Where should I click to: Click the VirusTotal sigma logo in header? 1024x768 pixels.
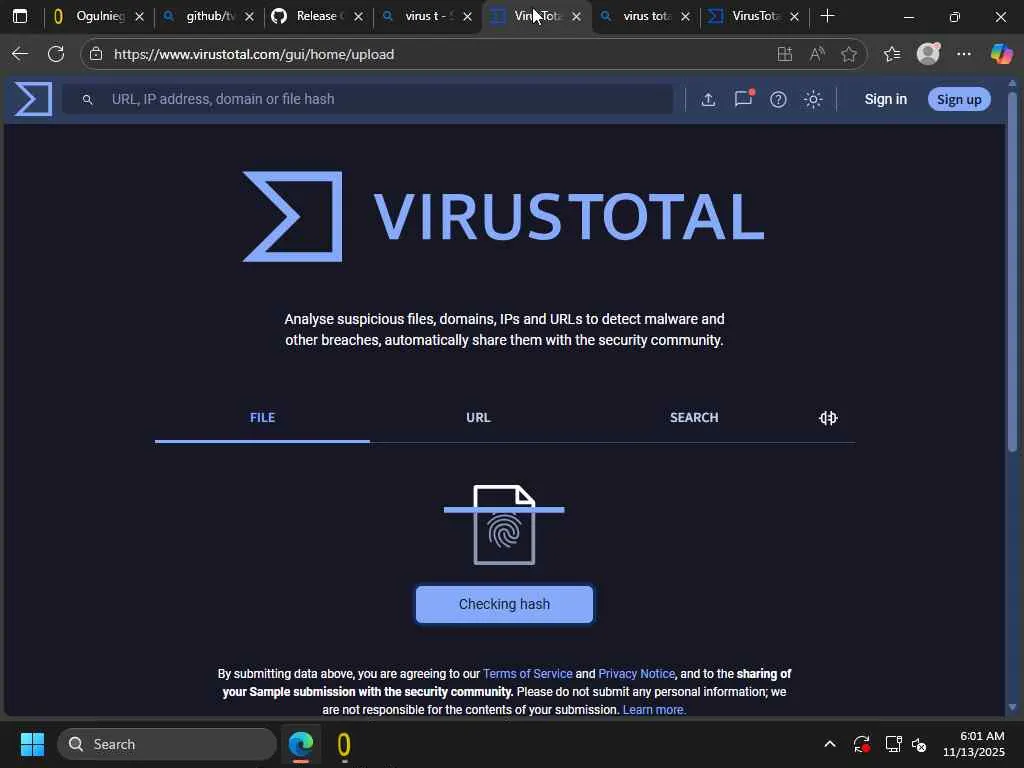[x=33, y=99]
